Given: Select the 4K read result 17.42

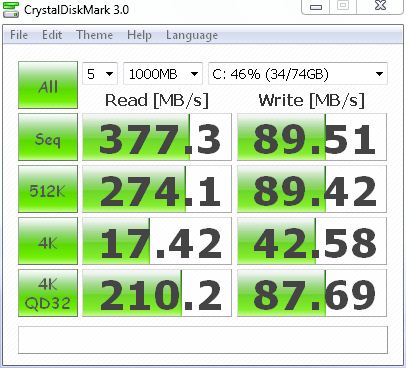Looking at the screenshot, I should (157, 241).
